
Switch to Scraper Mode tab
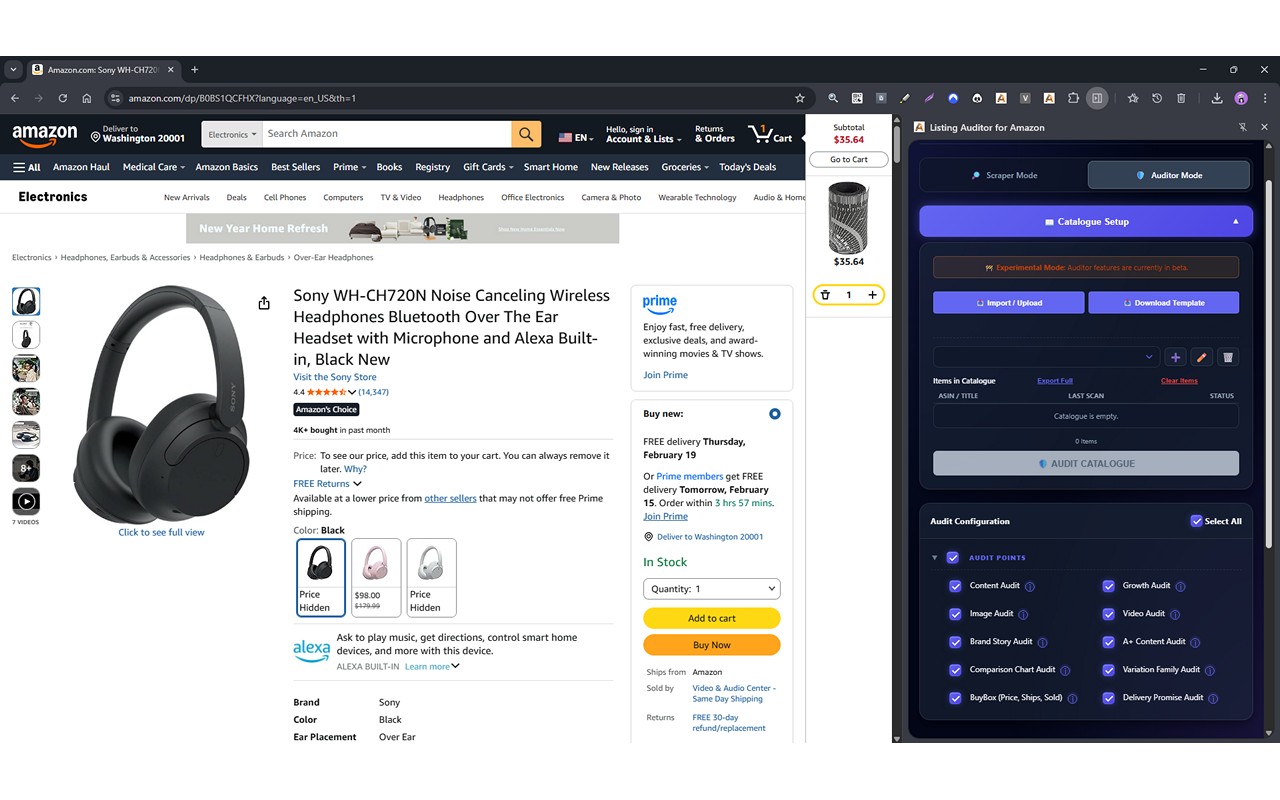1004,175
